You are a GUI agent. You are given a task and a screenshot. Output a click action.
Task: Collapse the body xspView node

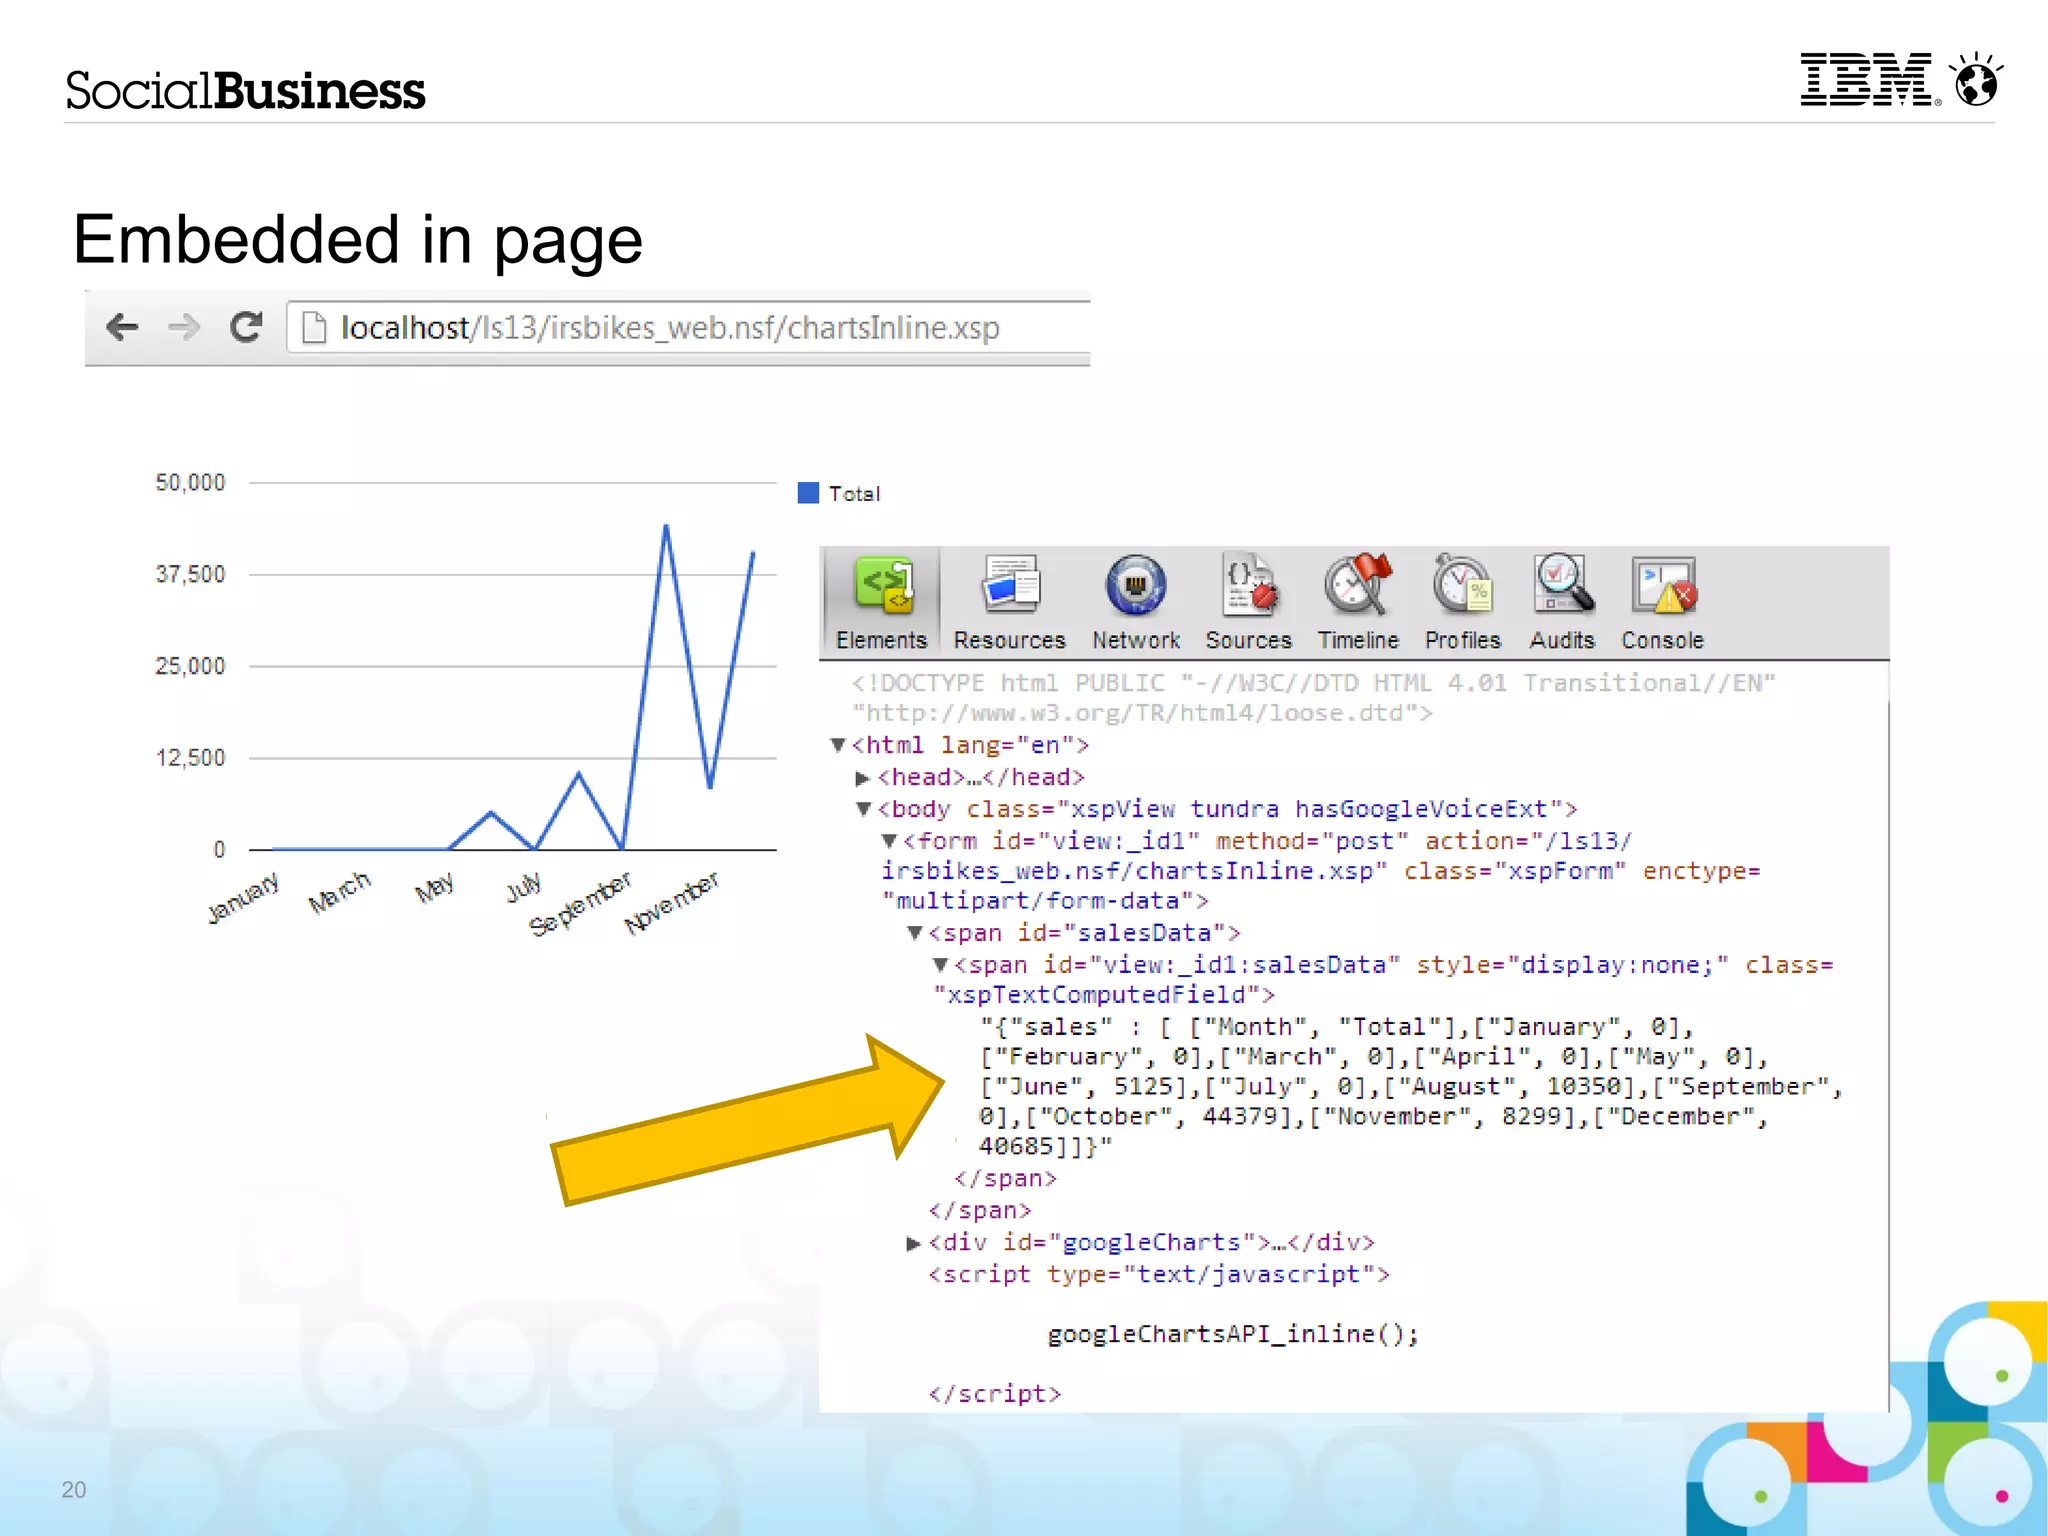coord(864,809)
